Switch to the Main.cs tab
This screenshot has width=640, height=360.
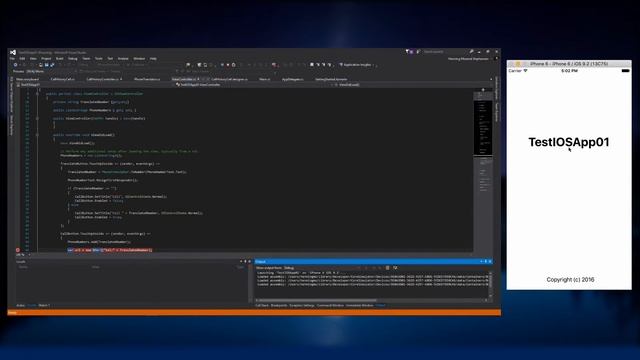pyautogui.click(x=264, y=79)
